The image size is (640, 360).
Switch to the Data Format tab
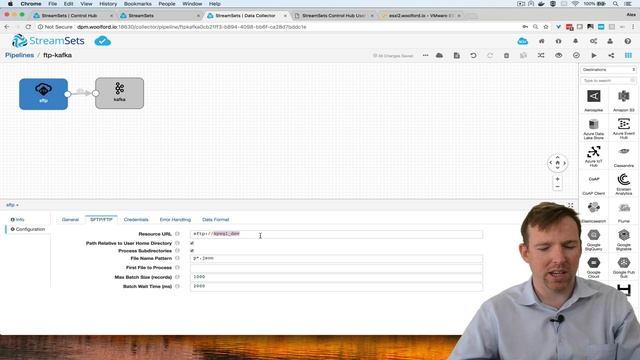pos(216,220)
